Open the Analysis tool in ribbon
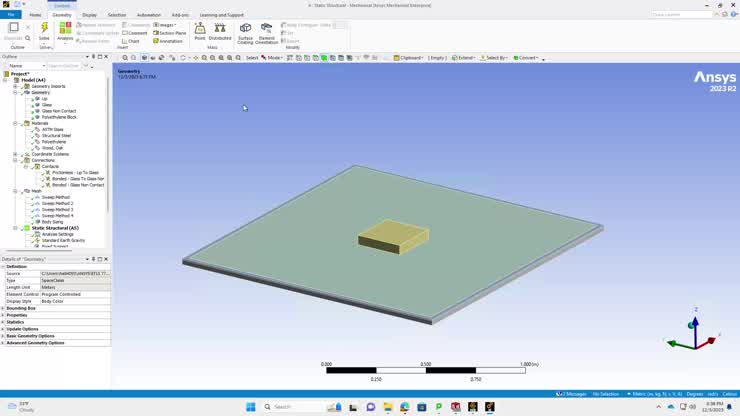740x416 pixels. coord(65,31)
